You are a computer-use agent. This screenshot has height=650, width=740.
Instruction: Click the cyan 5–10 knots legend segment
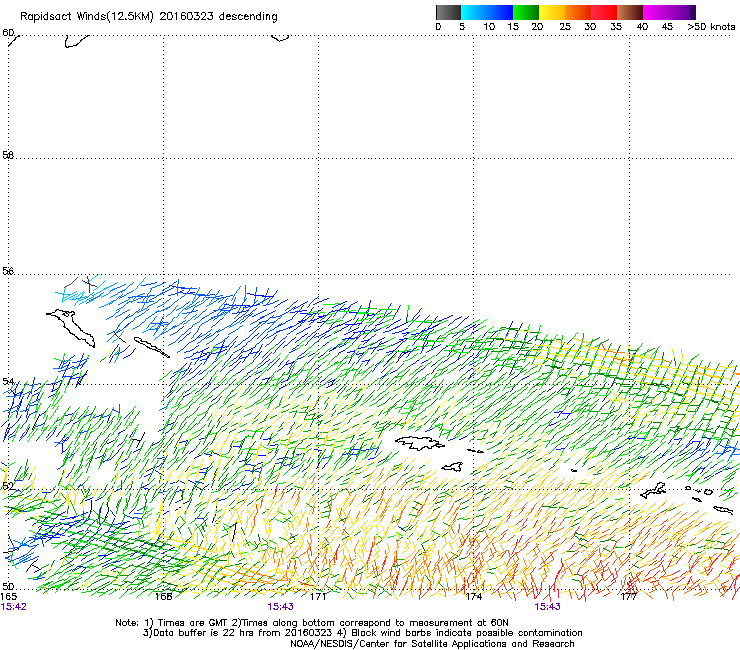click(x=474, y=12)
